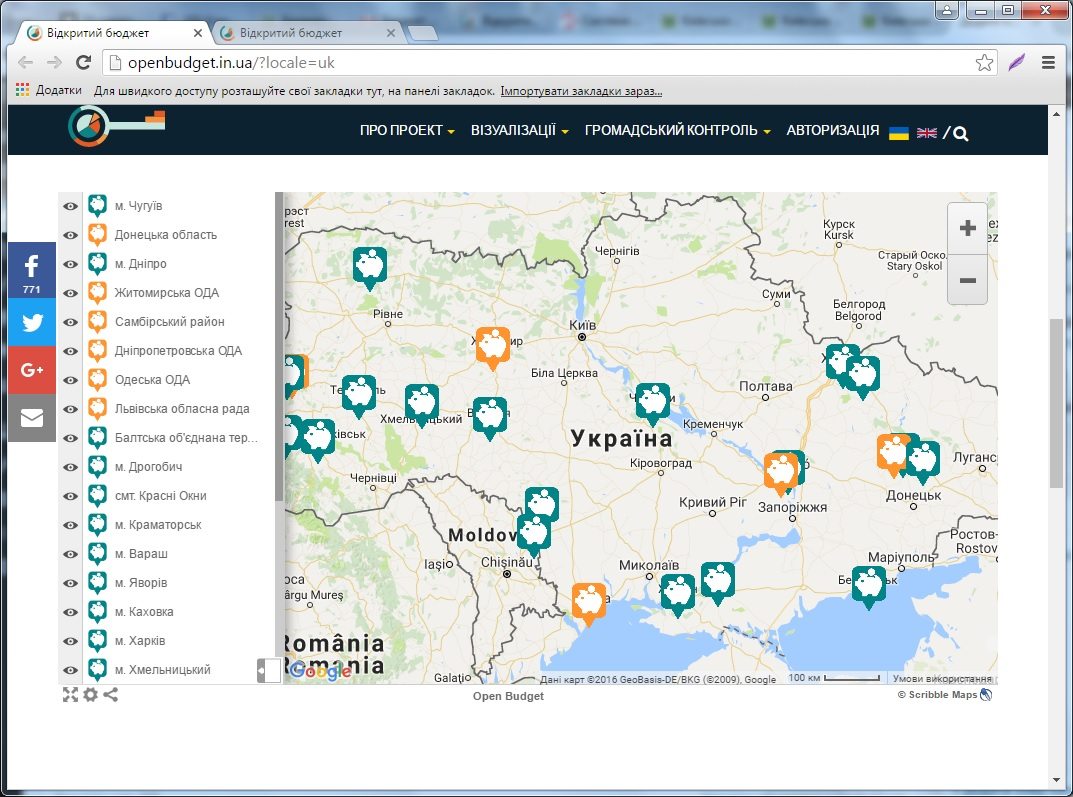1073x797 pixels.
Task: Switch language using the UK flag
Action: [927, 133]
